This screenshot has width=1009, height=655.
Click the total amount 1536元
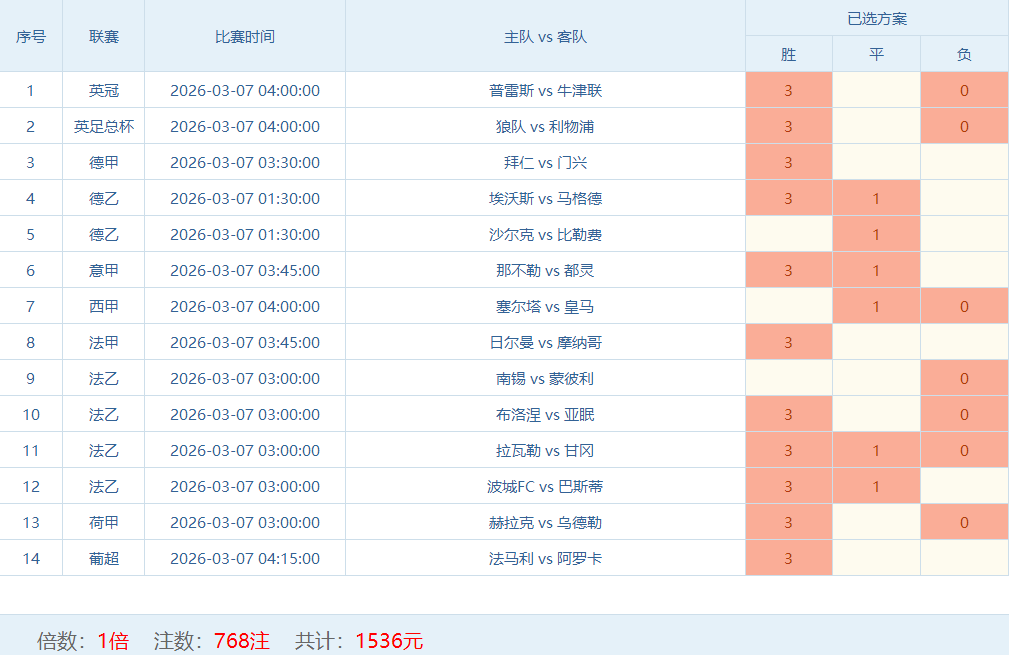tap(389, 641)
